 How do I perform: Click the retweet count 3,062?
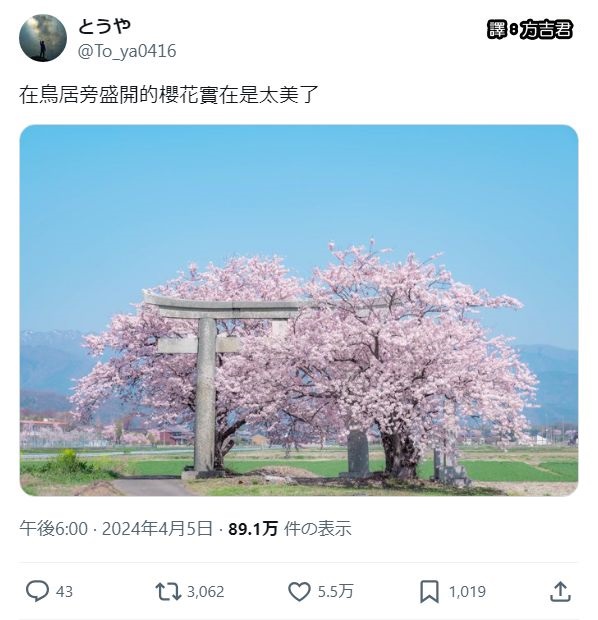pyautogui.click(x=205, y=592)
